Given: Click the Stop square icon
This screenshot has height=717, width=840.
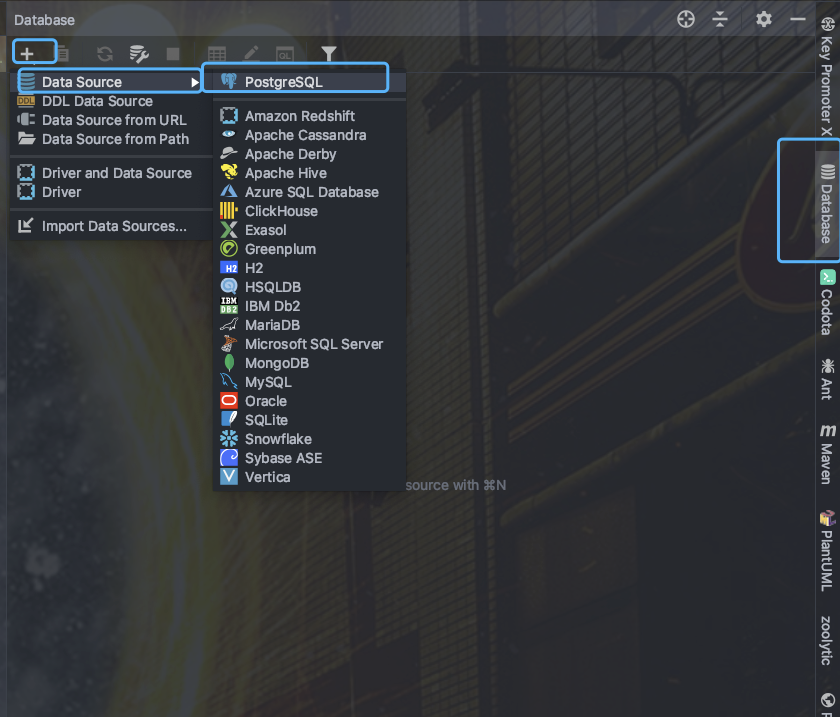Looking at the screenshot, I should [173, 54].
